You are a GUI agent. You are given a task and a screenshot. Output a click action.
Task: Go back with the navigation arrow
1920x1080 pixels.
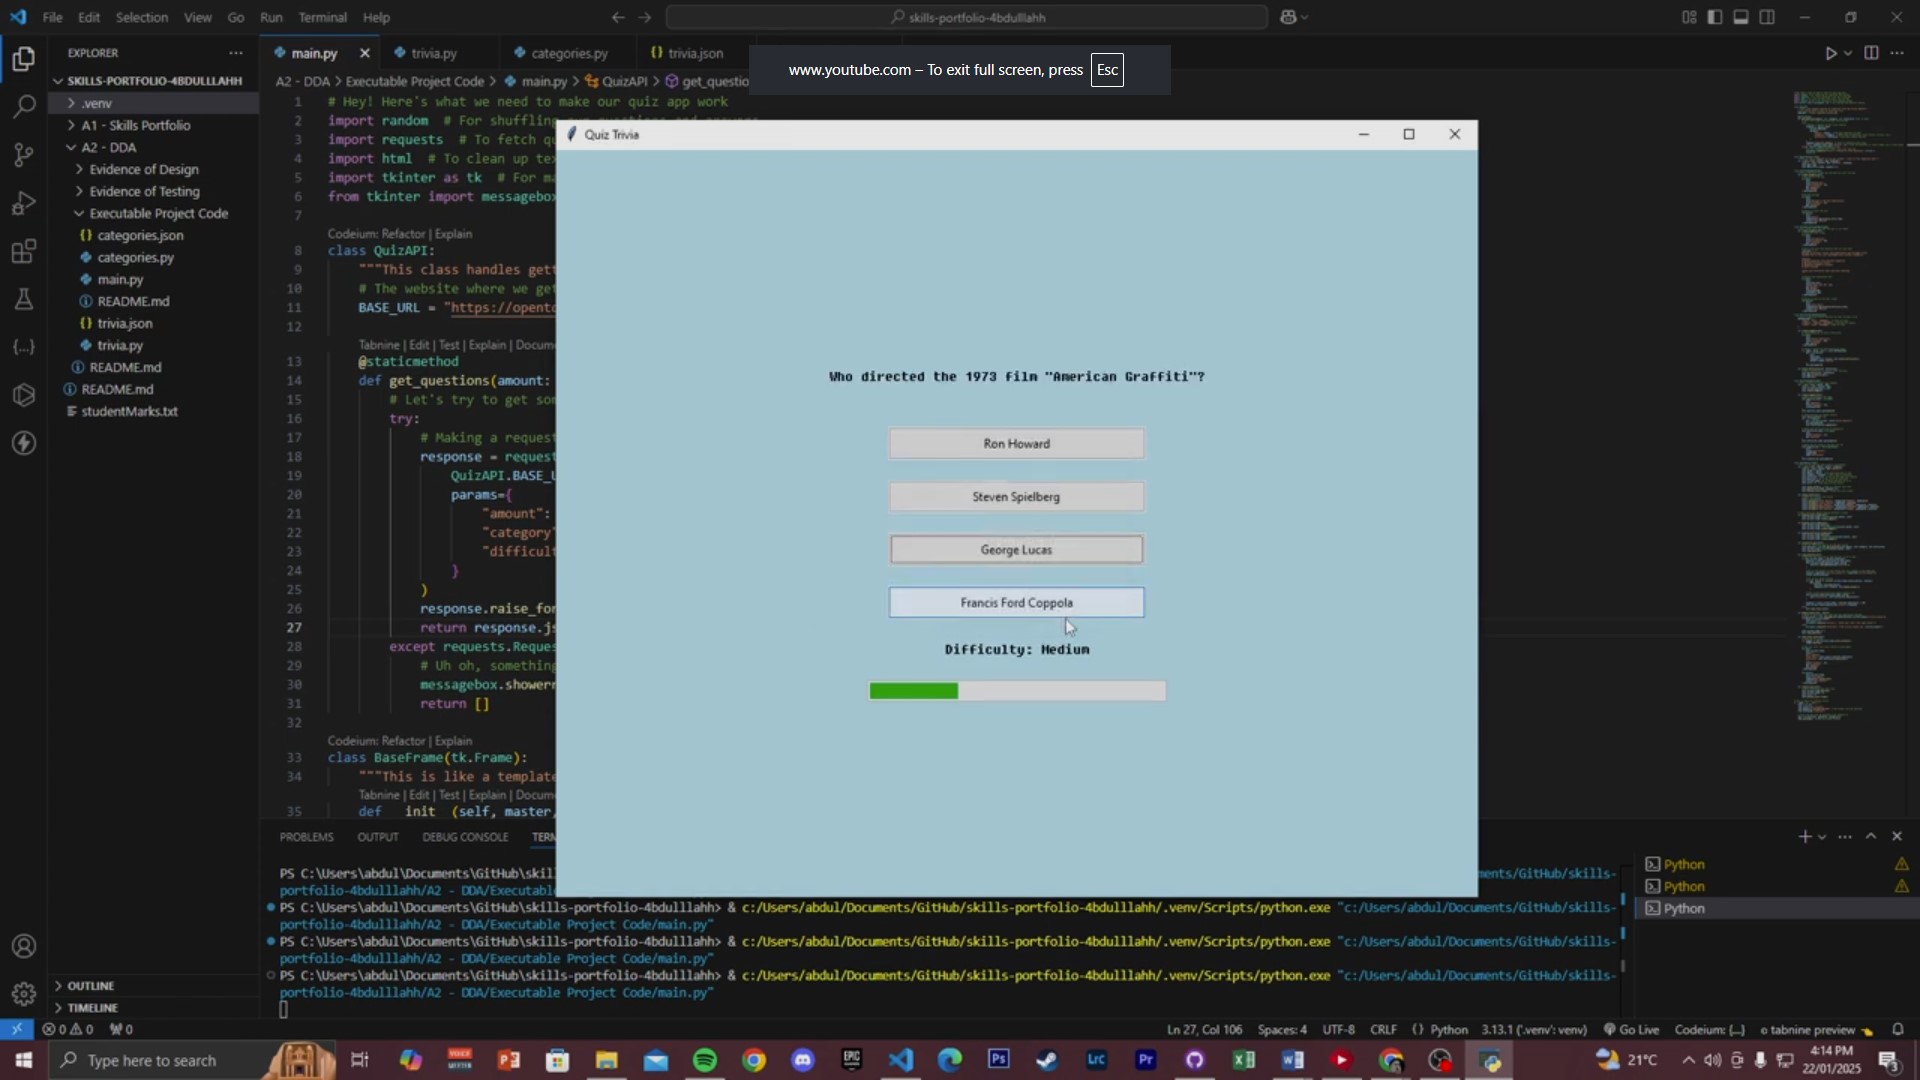pyautogui.click(x=618, y=17)
